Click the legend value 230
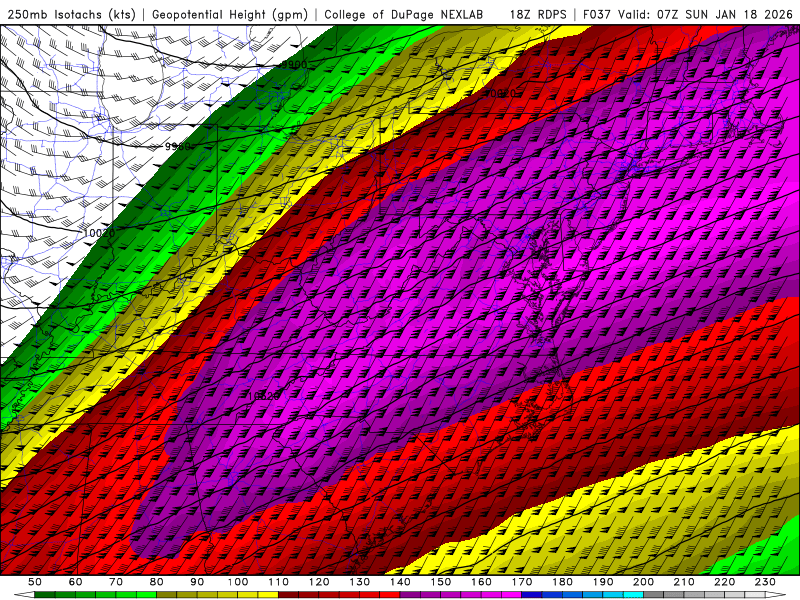 [x=765, y=582]
